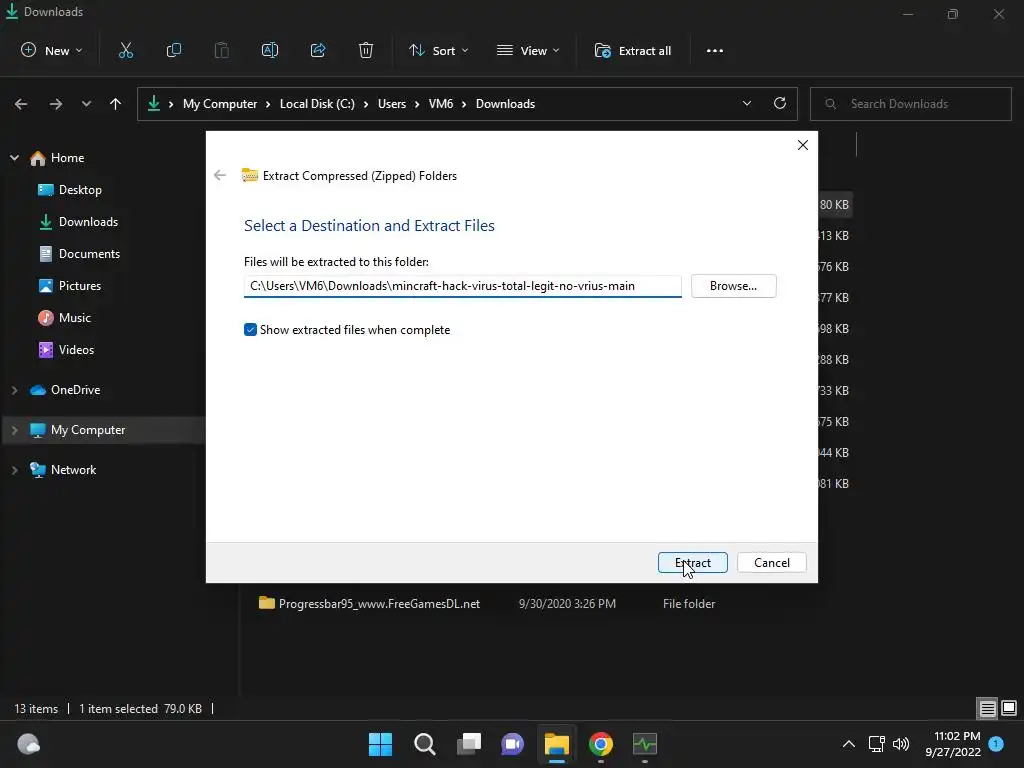Click the Delete trash icon

(x=366, y=50)
